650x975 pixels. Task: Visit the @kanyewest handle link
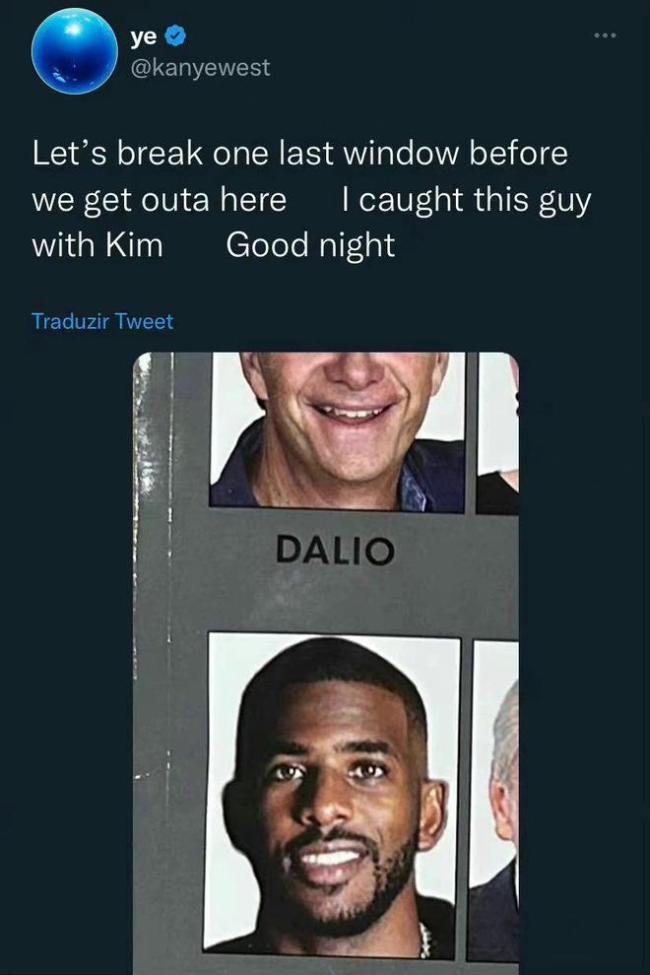pos(200,67)
